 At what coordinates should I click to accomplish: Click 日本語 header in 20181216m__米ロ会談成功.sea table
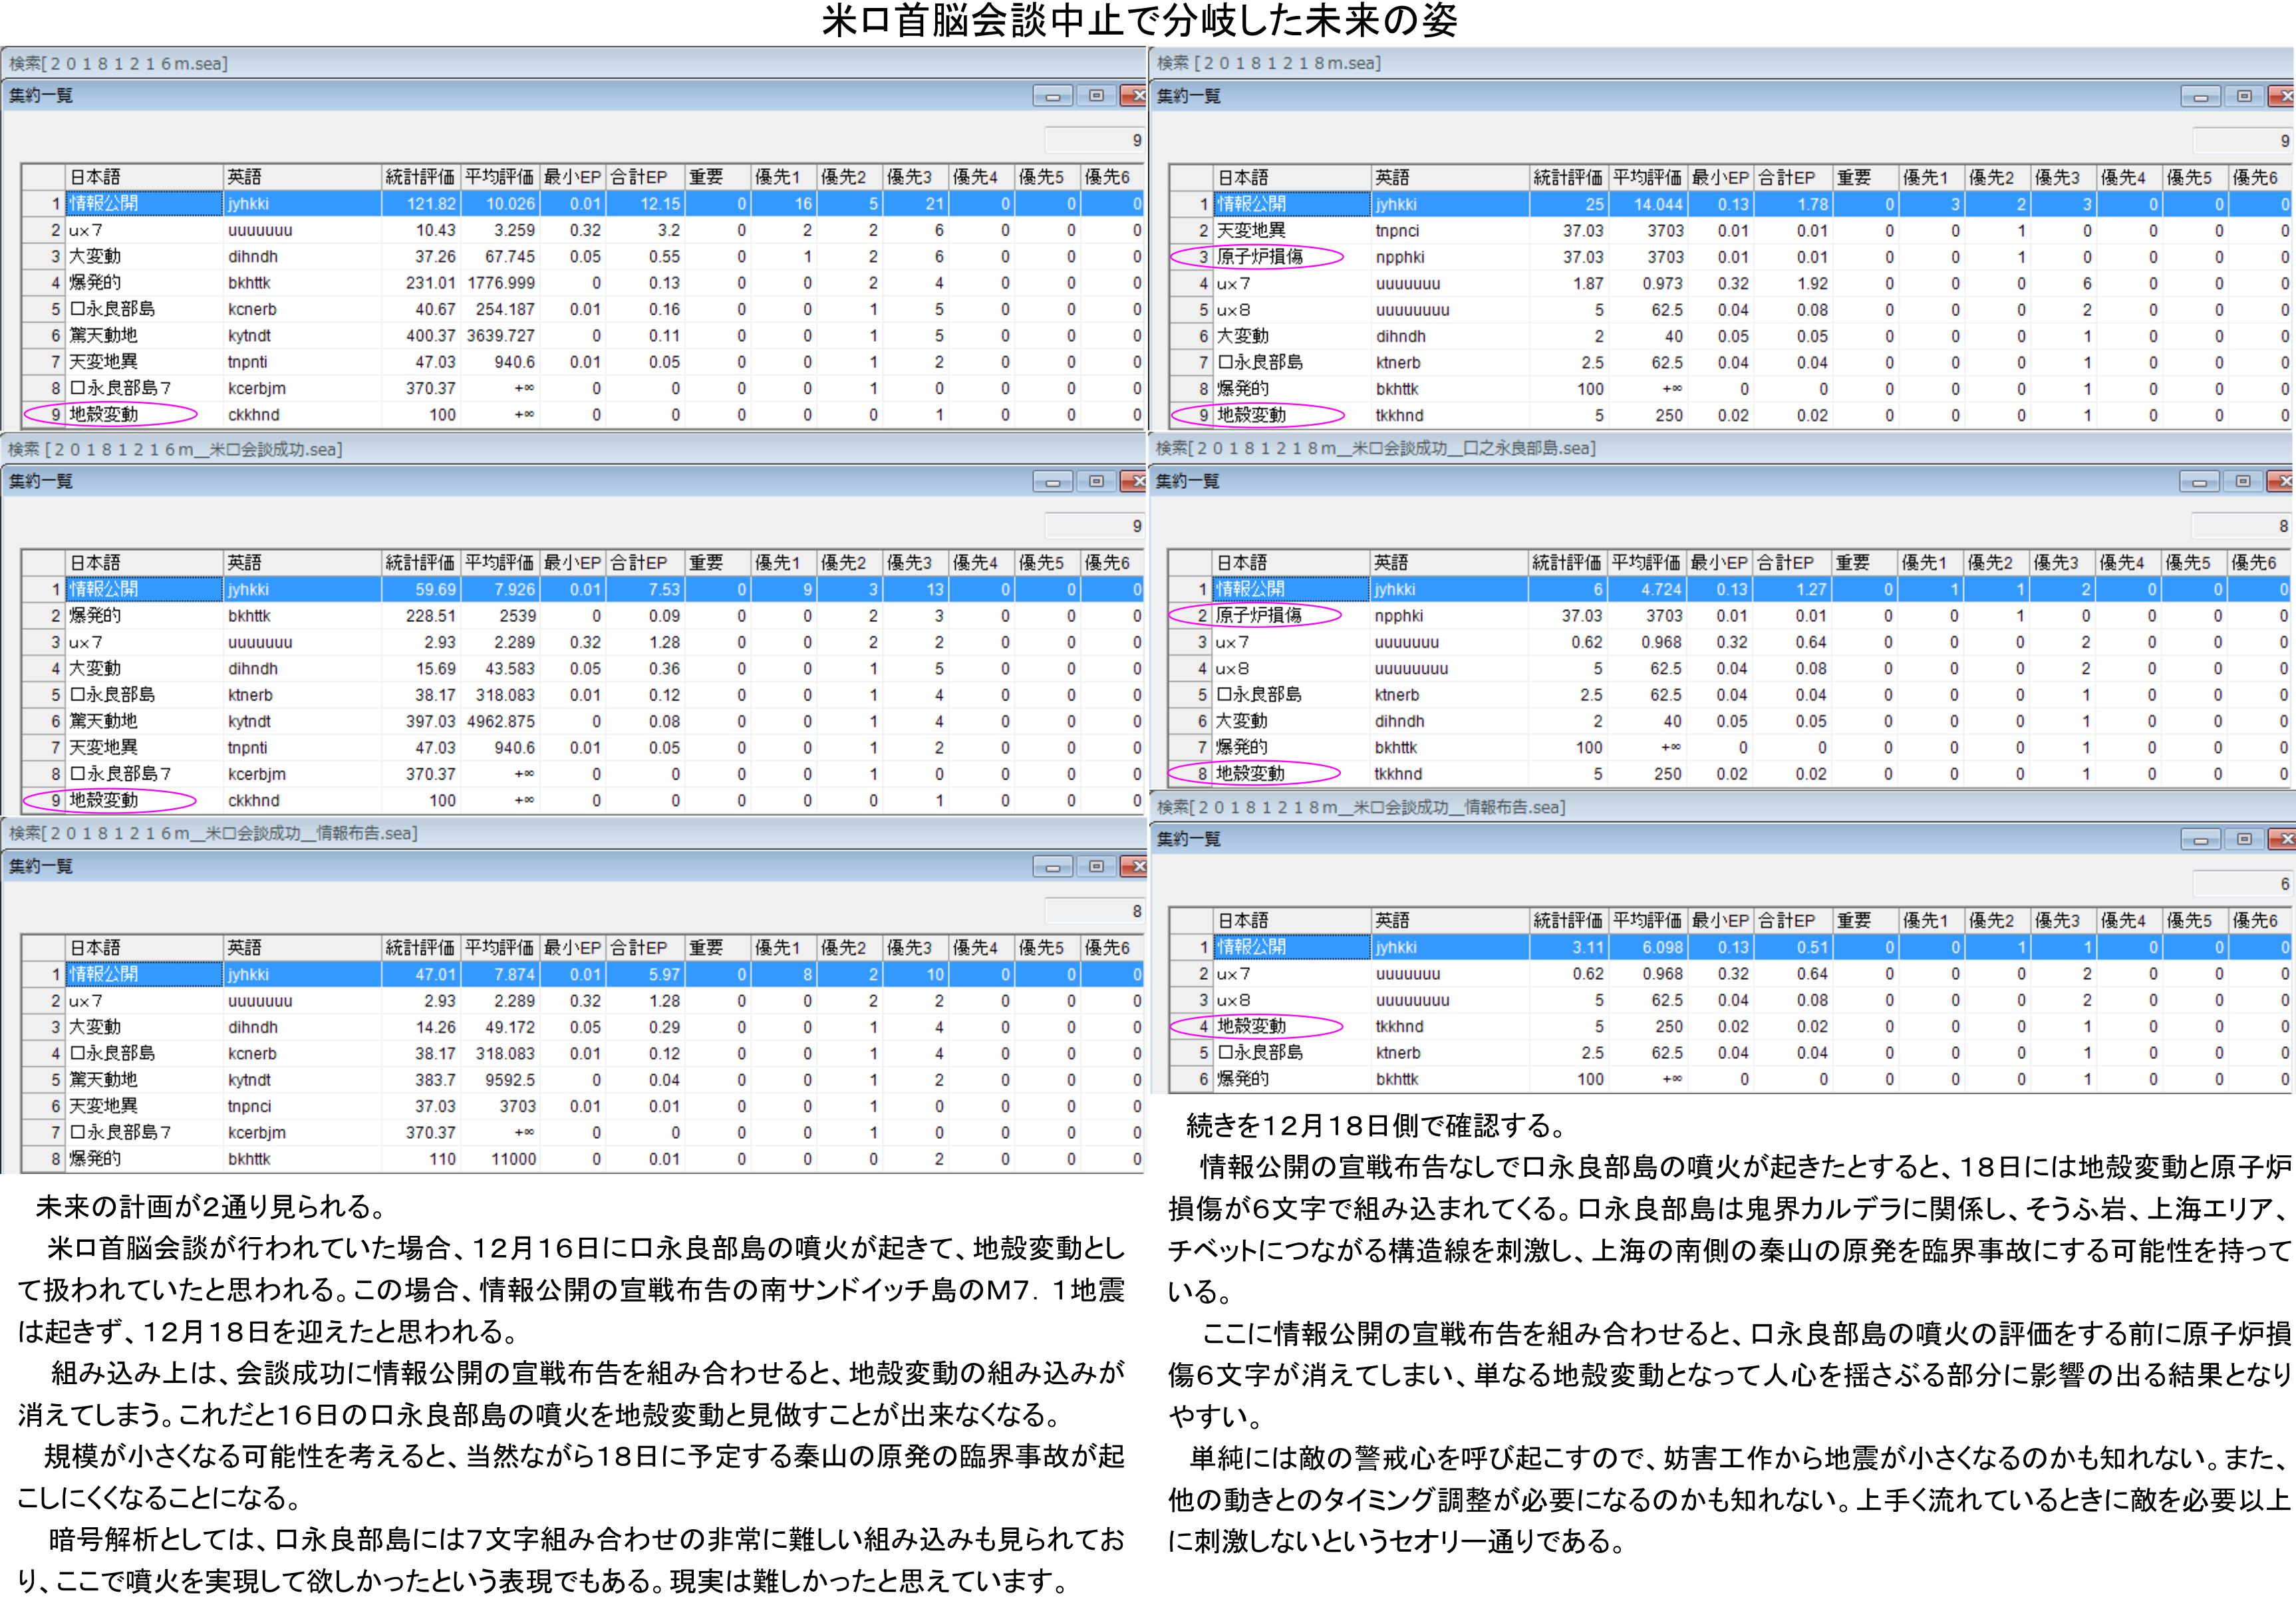(143, 562)
